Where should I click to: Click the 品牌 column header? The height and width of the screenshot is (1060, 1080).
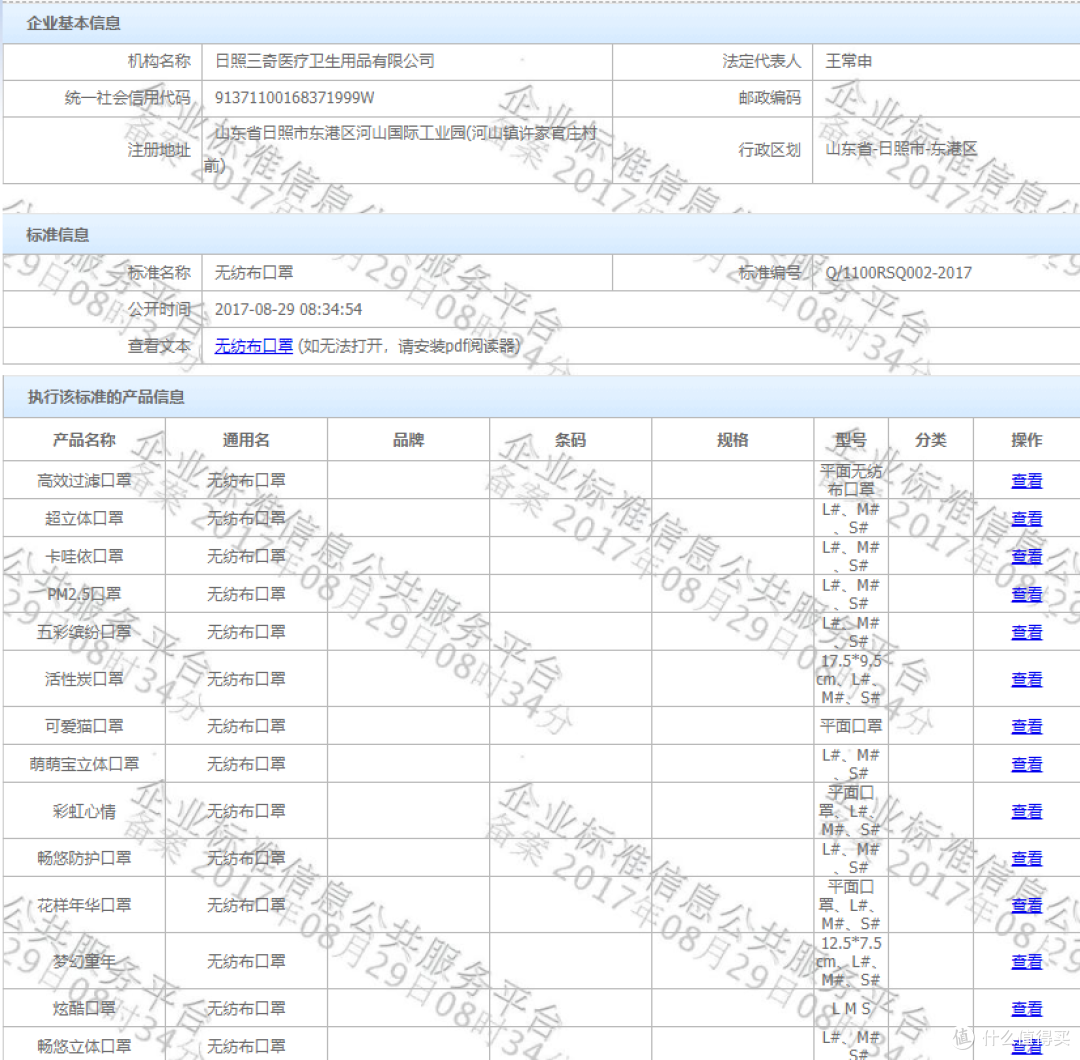point(408,439)
